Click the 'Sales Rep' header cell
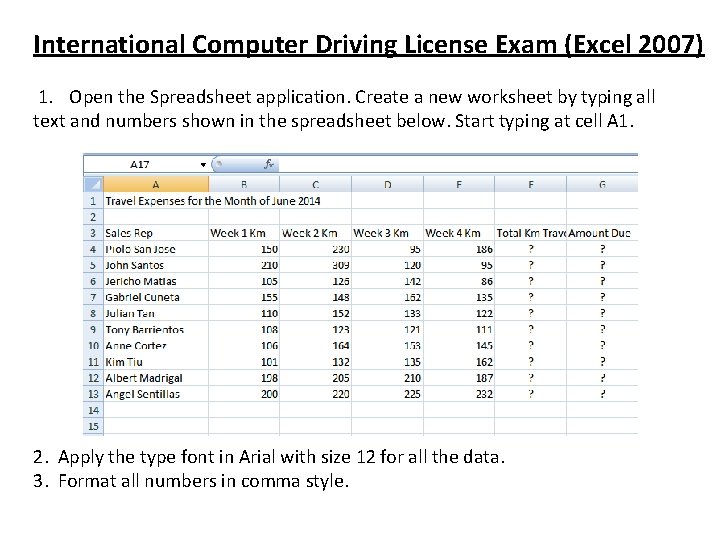The height and width of the screenshot is (540, 720). (x=156, y=233)
